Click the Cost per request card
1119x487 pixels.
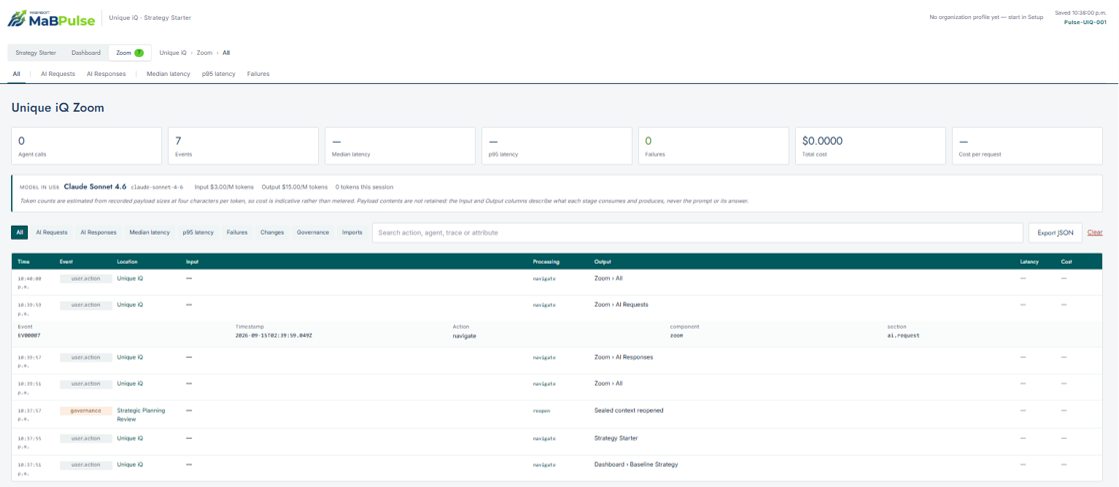point(1027,146)
